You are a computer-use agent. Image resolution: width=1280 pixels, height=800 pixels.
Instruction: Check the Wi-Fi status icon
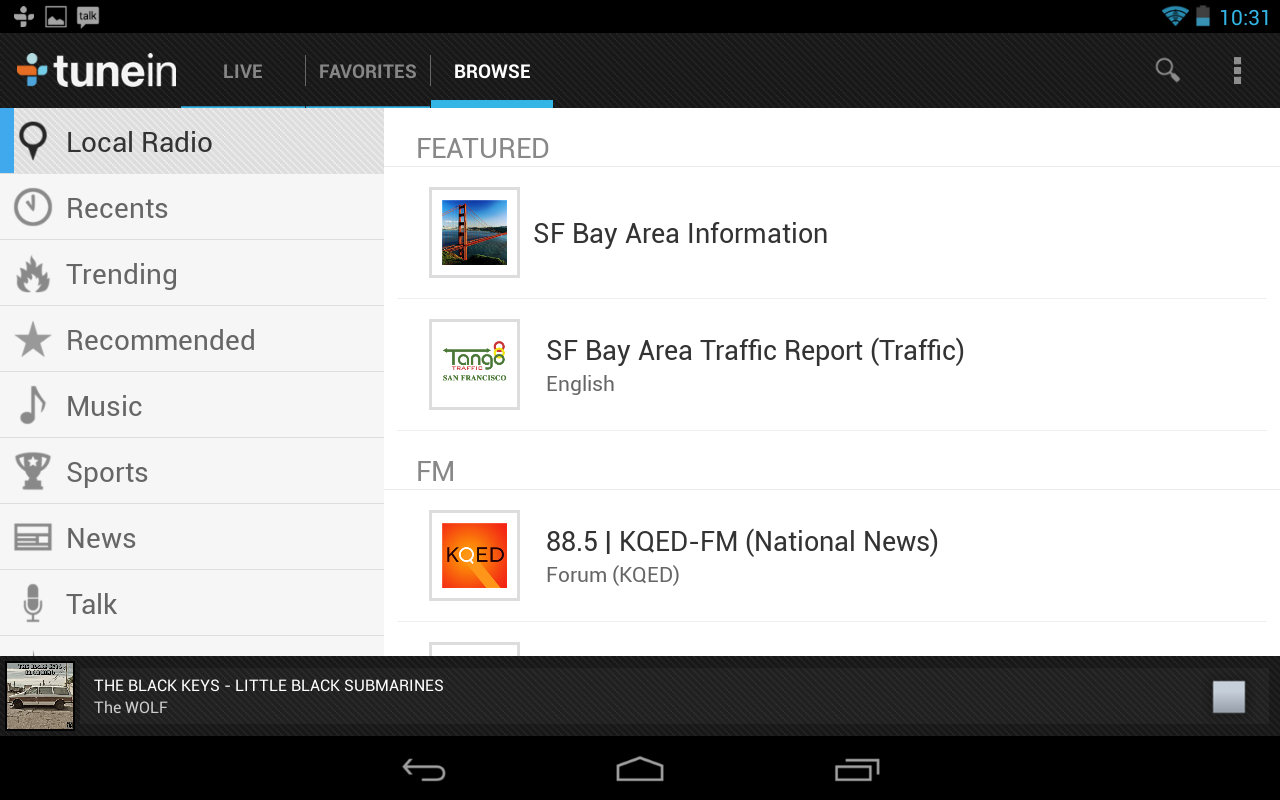coord(1175,16)
